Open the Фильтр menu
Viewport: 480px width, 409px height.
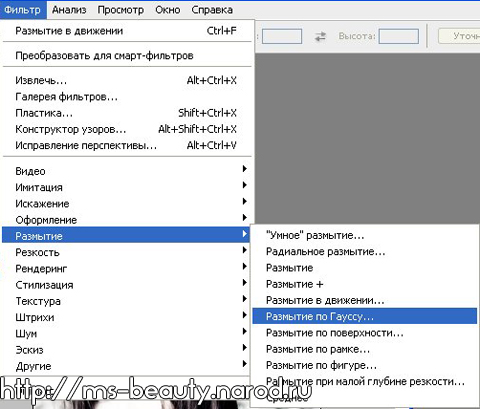coord(23,10)
